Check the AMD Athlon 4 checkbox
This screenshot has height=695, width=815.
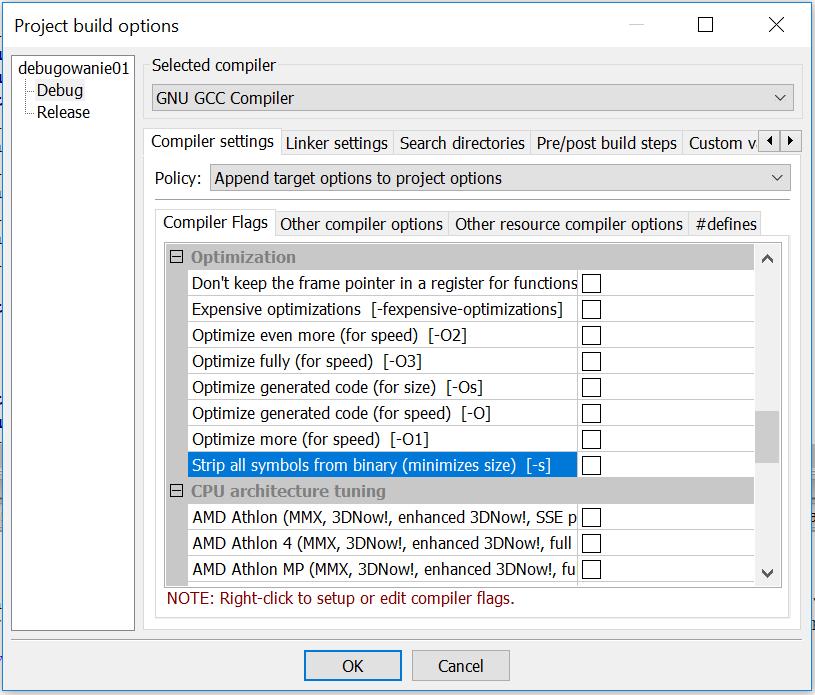pos(591,544)
